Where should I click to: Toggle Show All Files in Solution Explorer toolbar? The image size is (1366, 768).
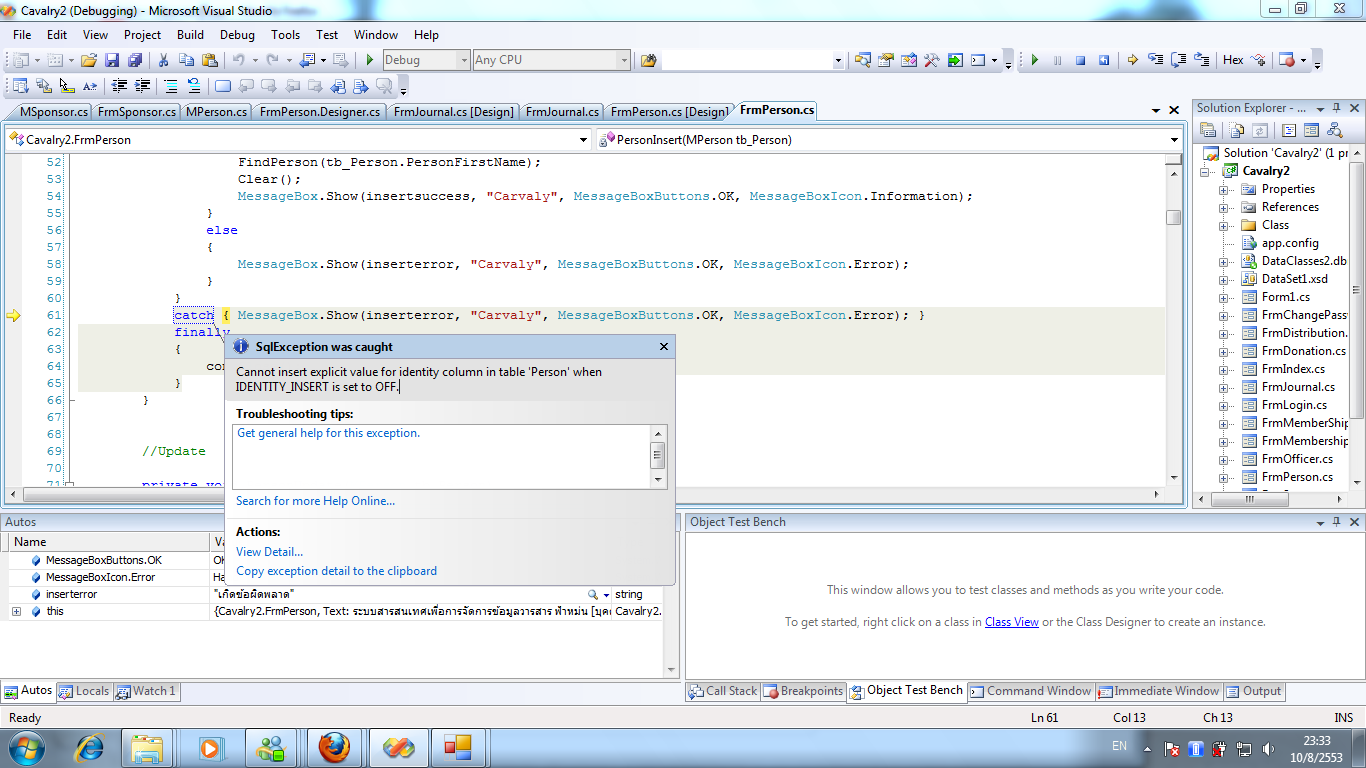pyautogui.click(x=1237, y=130)
